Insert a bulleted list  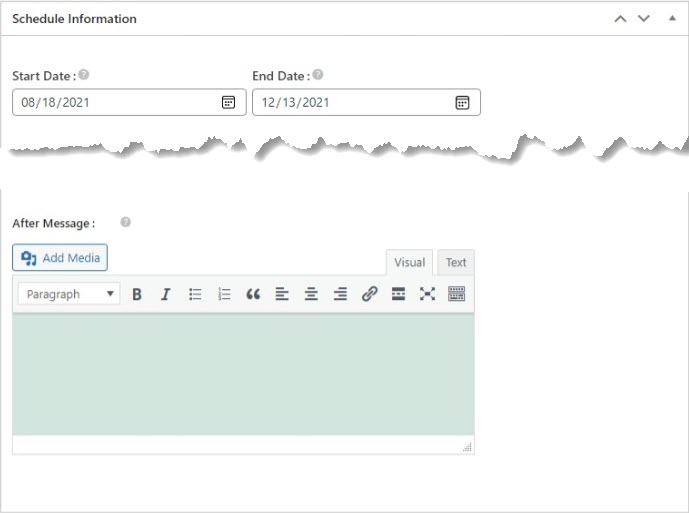[x=195, y=294]
